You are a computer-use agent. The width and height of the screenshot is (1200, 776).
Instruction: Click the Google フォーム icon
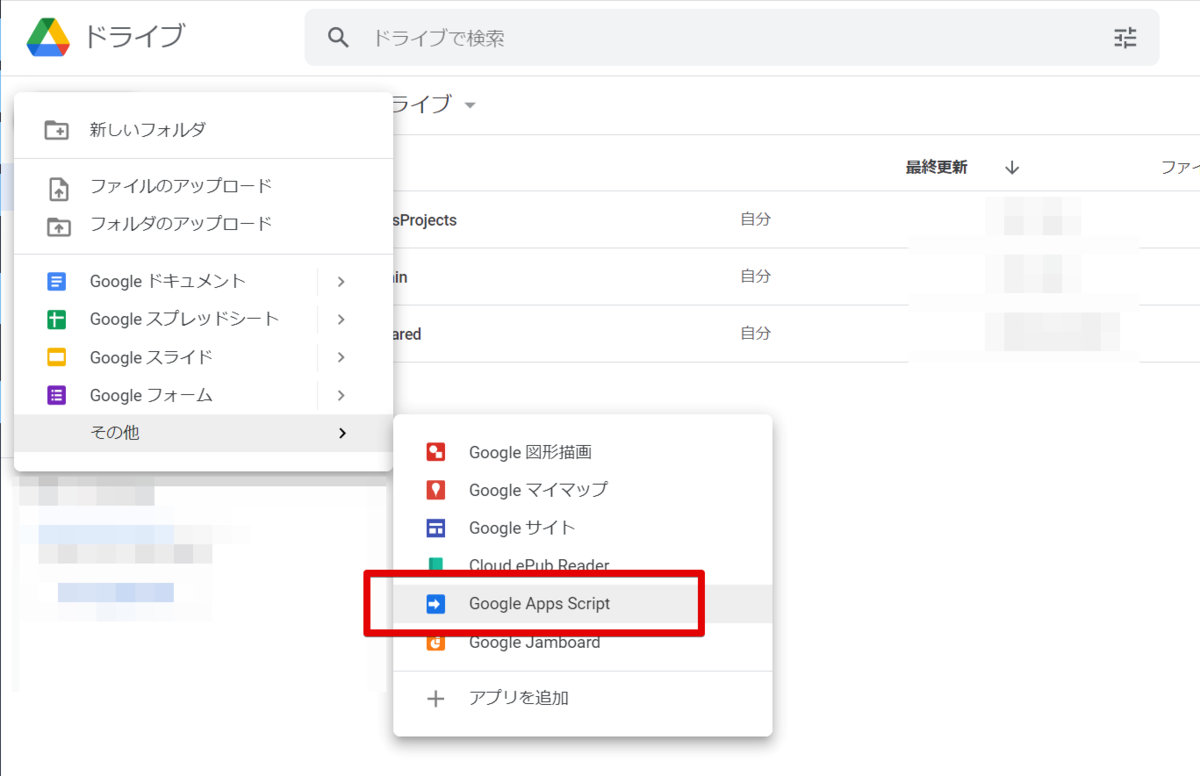click(x=57, y=396)
